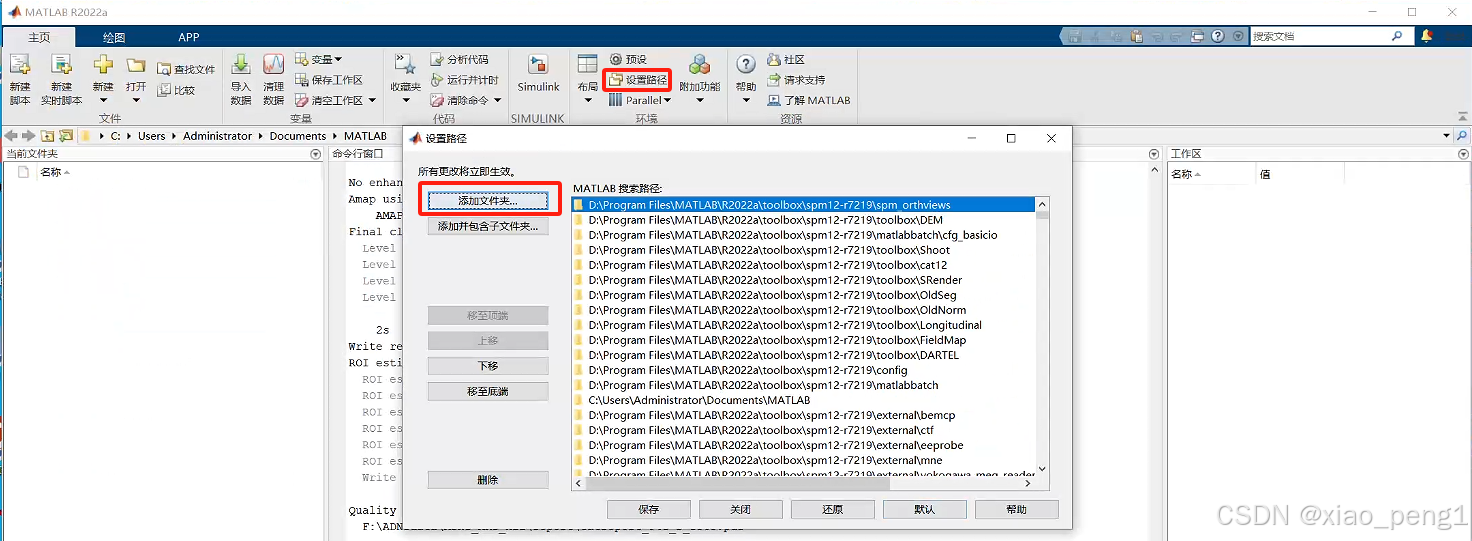
Task: Click the 帮助 question mark icon in ribbon
Action: pos(746,65)
